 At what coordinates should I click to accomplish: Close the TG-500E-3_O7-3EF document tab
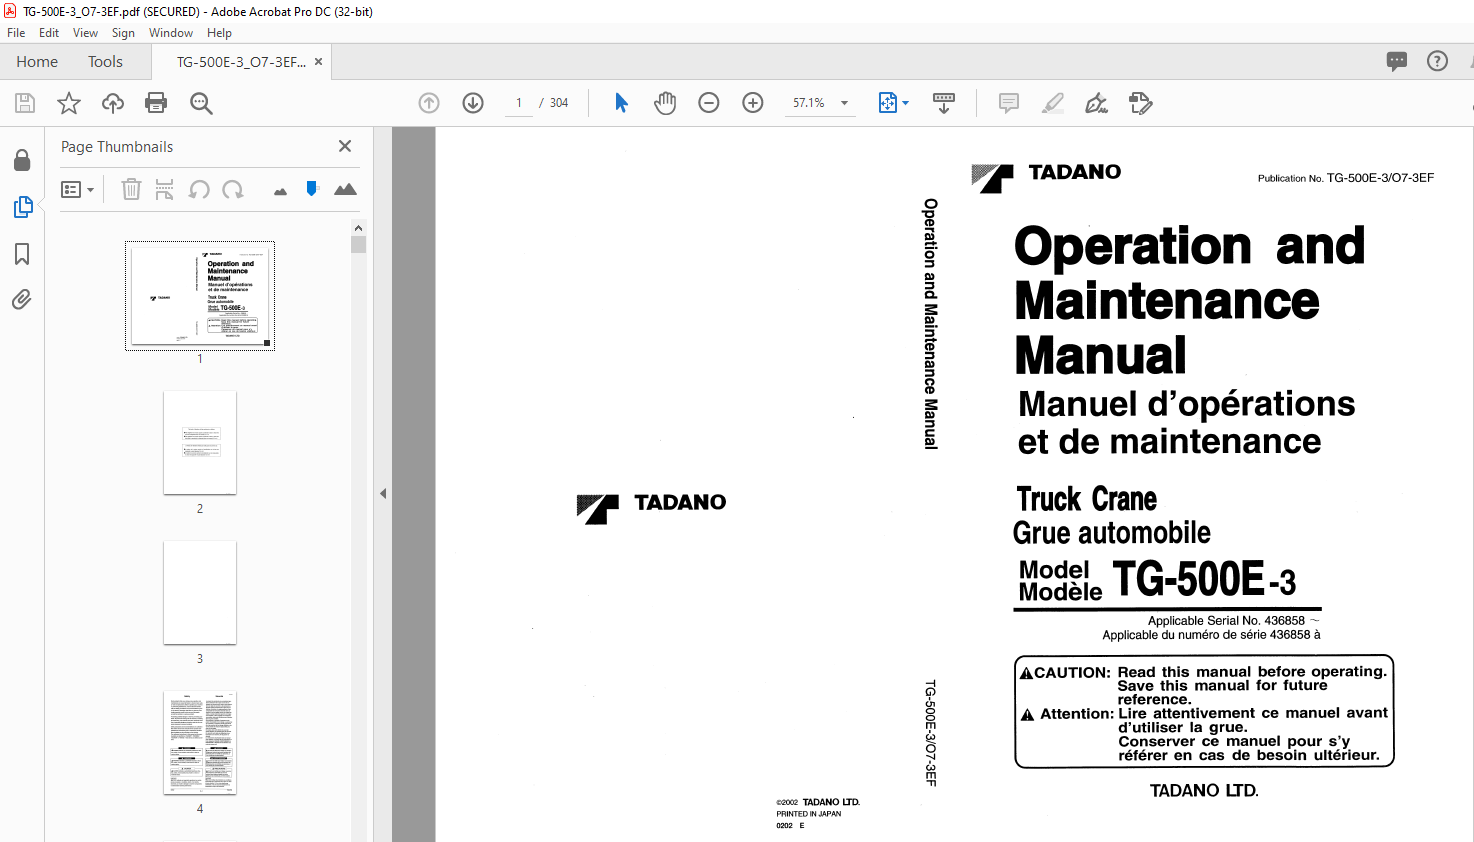[x=318, y=62]
